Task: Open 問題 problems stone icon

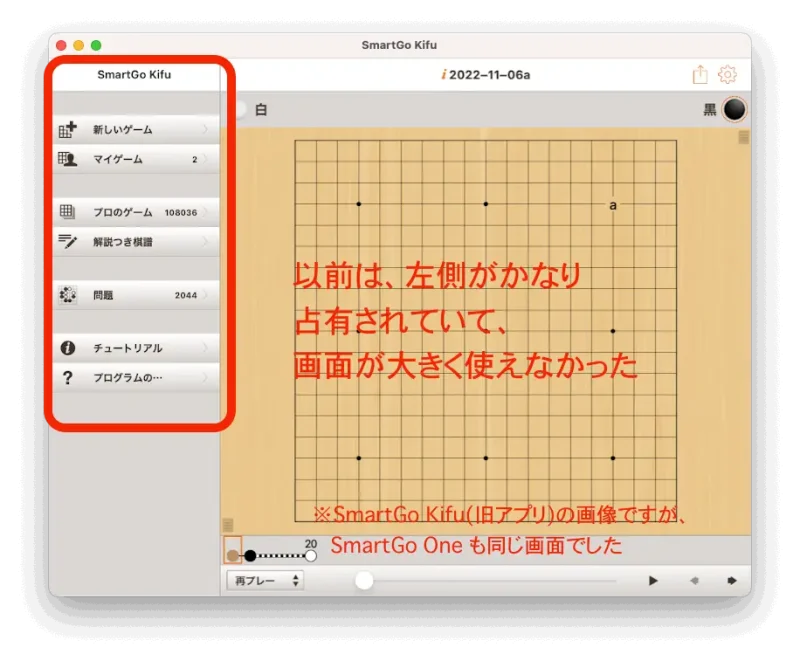Action: click(x=67, y=295)
